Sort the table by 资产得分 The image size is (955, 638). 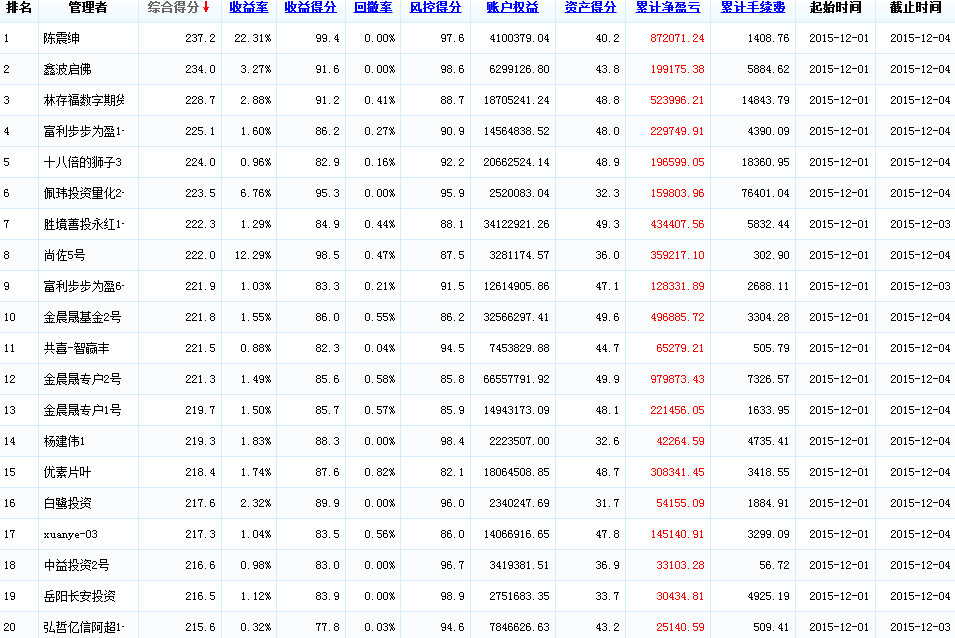click(x=590, y=7)
